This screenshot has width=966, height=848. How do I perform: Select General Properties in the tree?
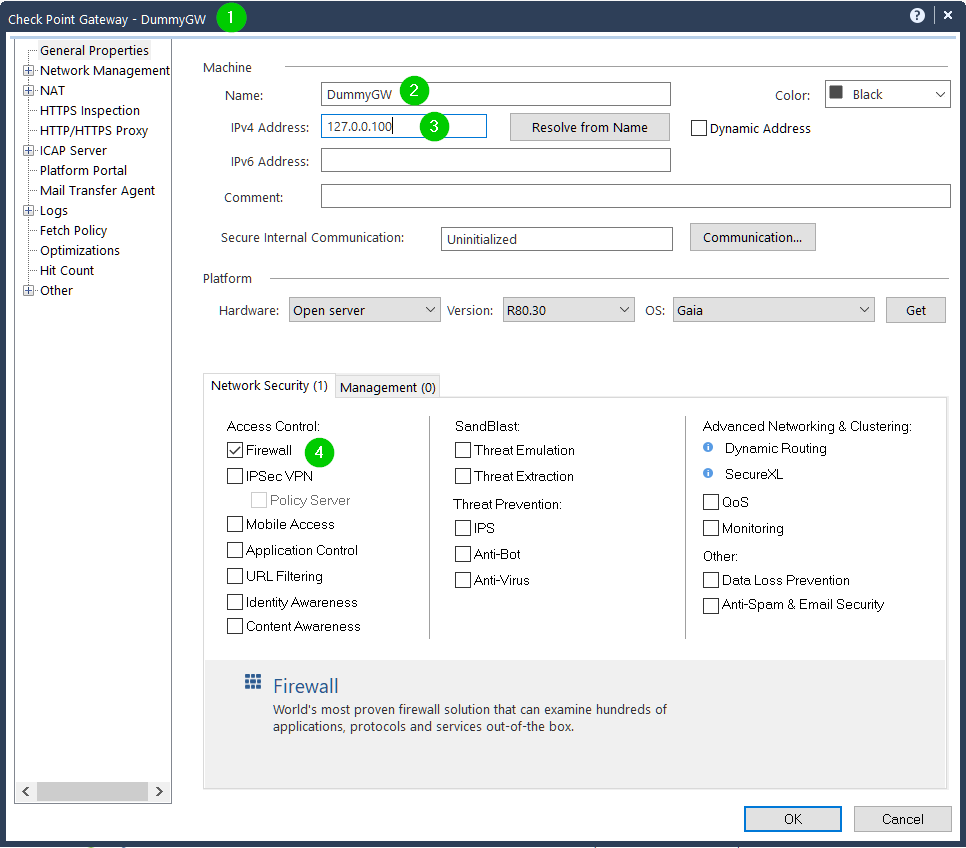pyautogui.click(x=94, y=51)
